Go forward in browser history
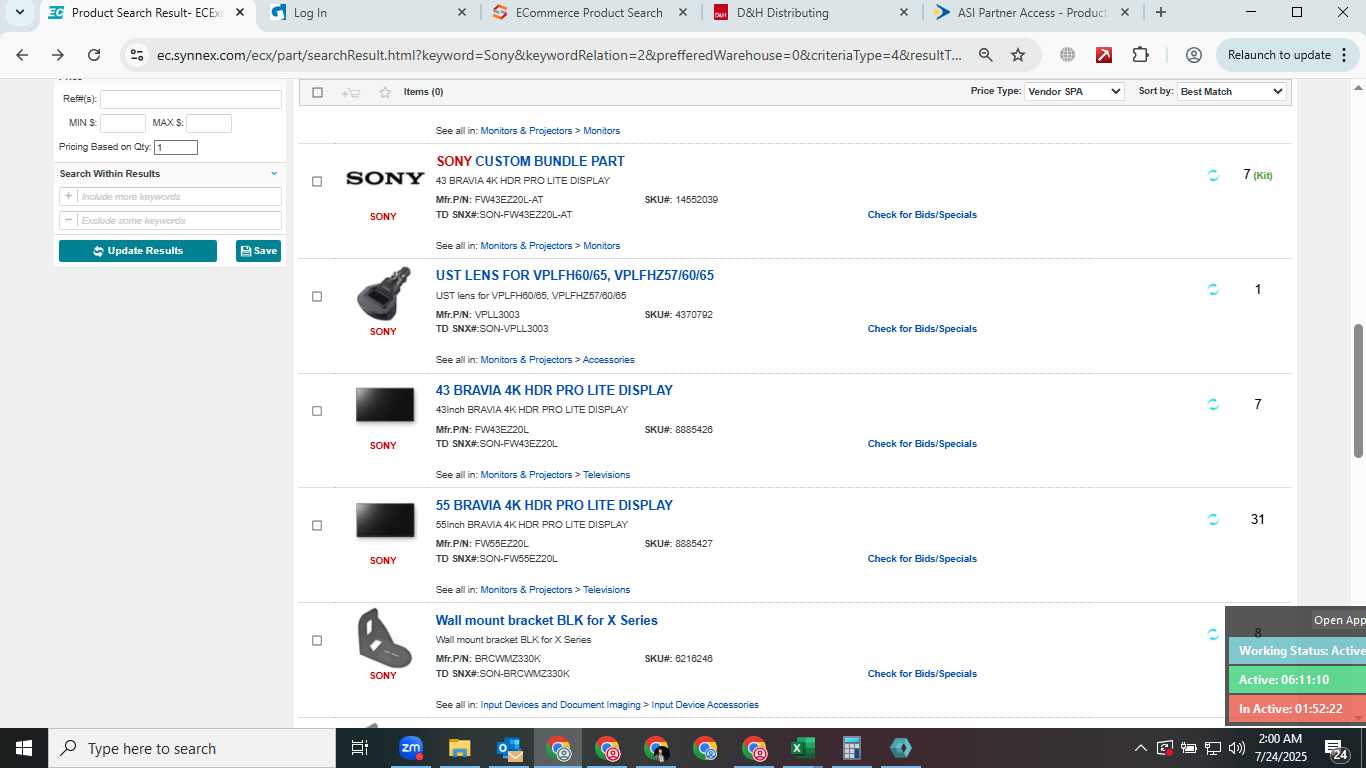Screen dimensions: 1366x768 click(58, 55)
